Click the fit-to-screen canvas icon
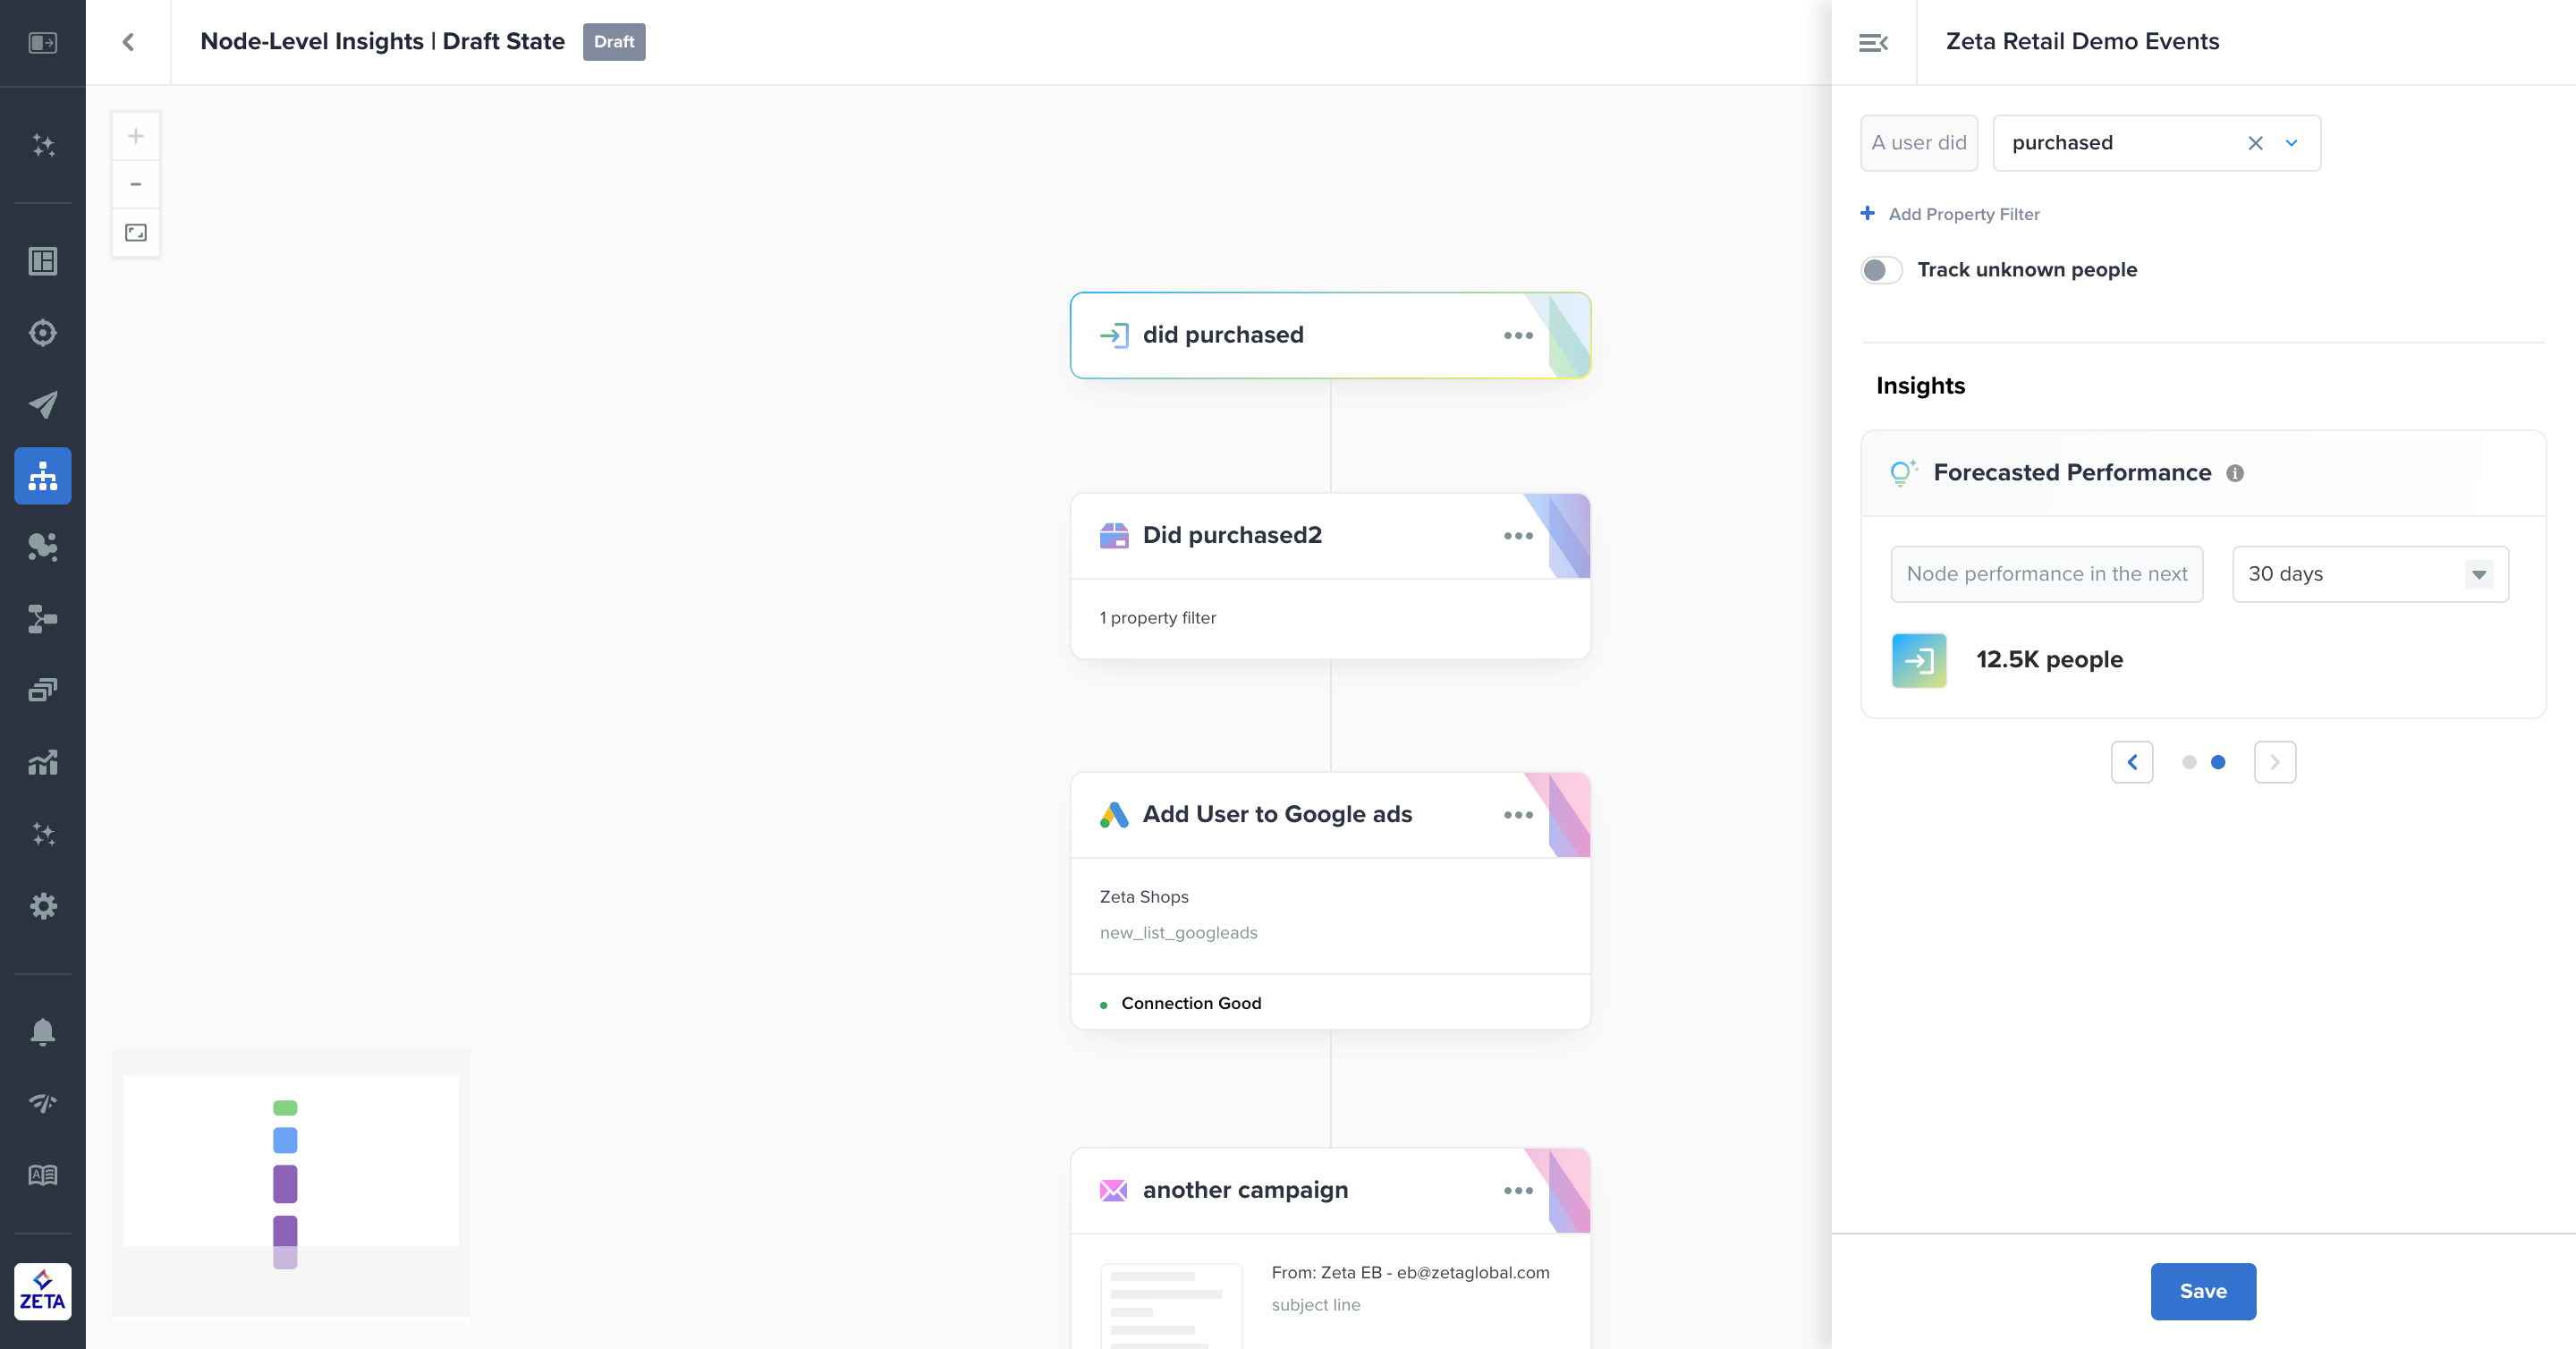 [x=136, y=233]
